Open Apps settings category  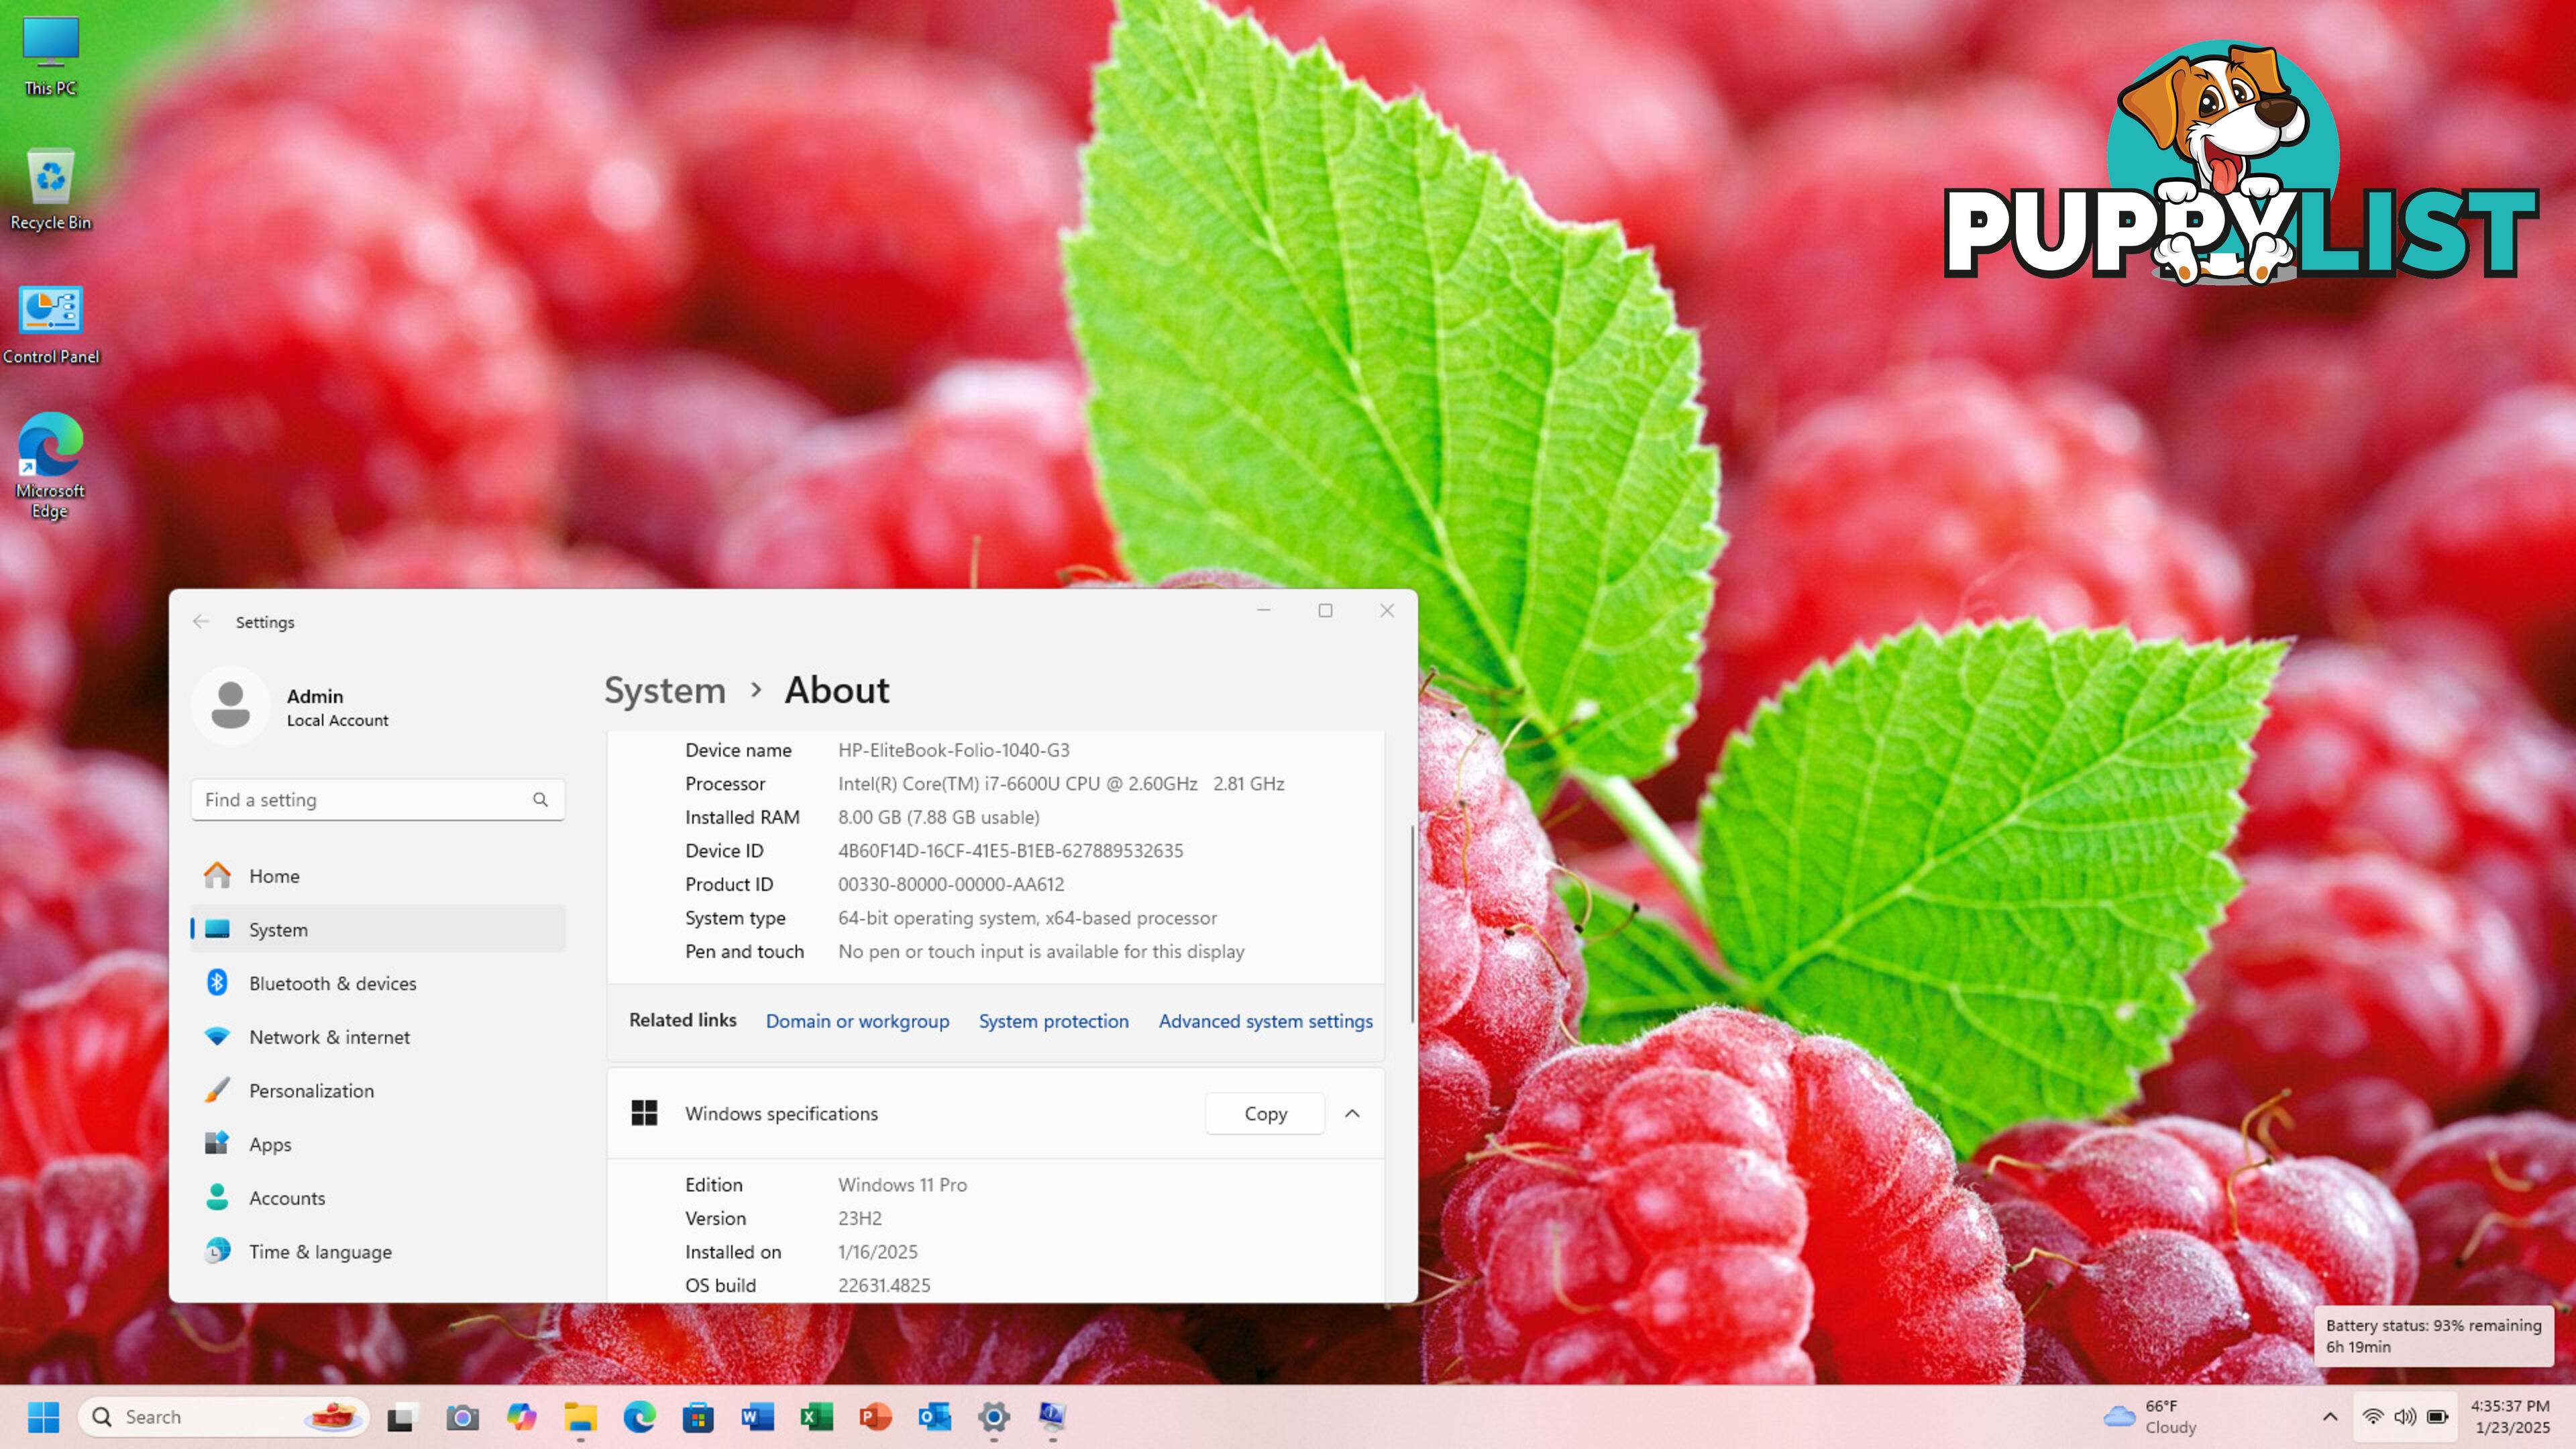pos(378,1144)
